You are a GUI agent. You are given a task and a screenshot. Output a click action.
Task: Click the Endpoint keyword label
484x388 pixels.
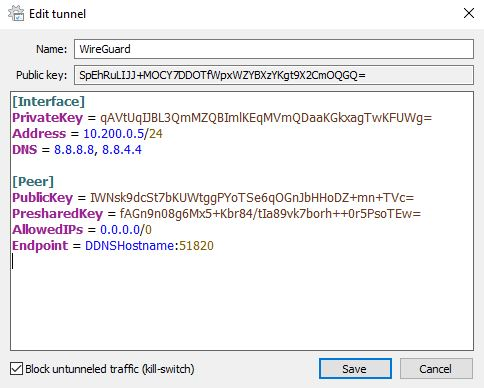(40, 246)
